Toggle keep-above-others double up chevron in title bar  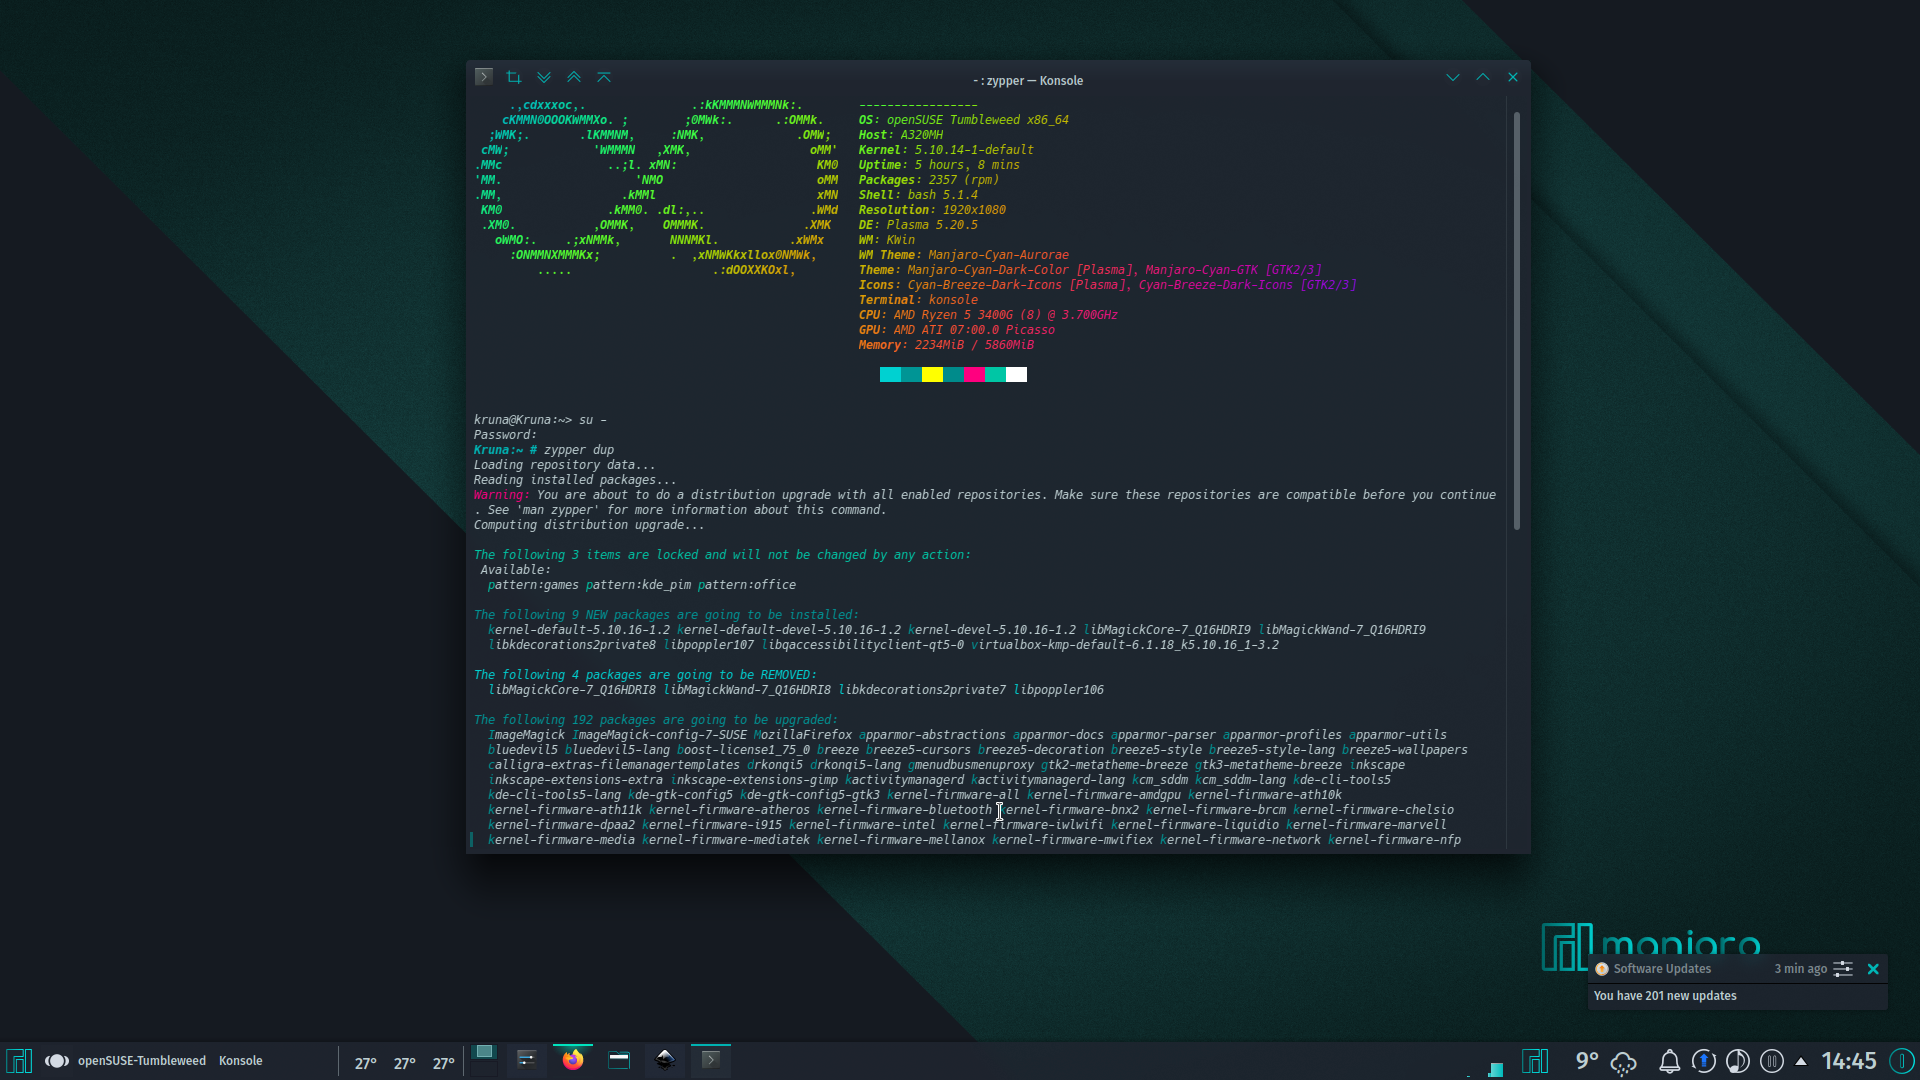tap(574, 77)
